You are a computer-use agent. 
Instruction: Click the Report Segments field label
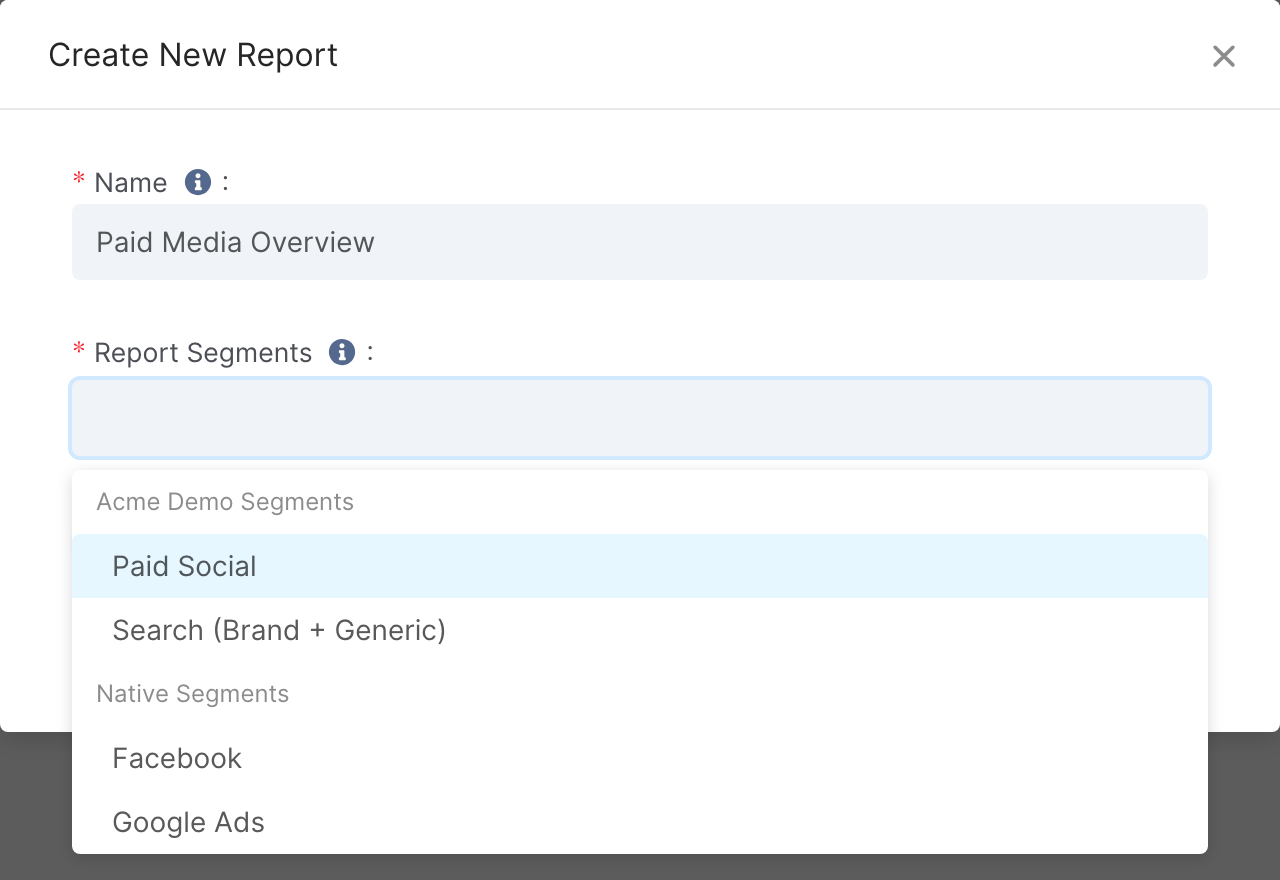coord(203,353)
